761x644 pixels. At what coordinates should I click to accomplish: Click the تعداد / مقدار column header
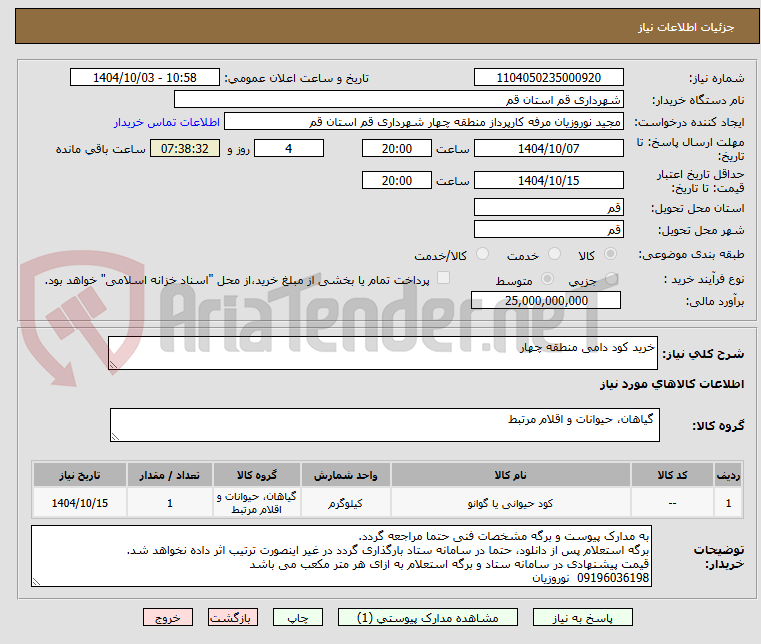click(x=170, y=475)
